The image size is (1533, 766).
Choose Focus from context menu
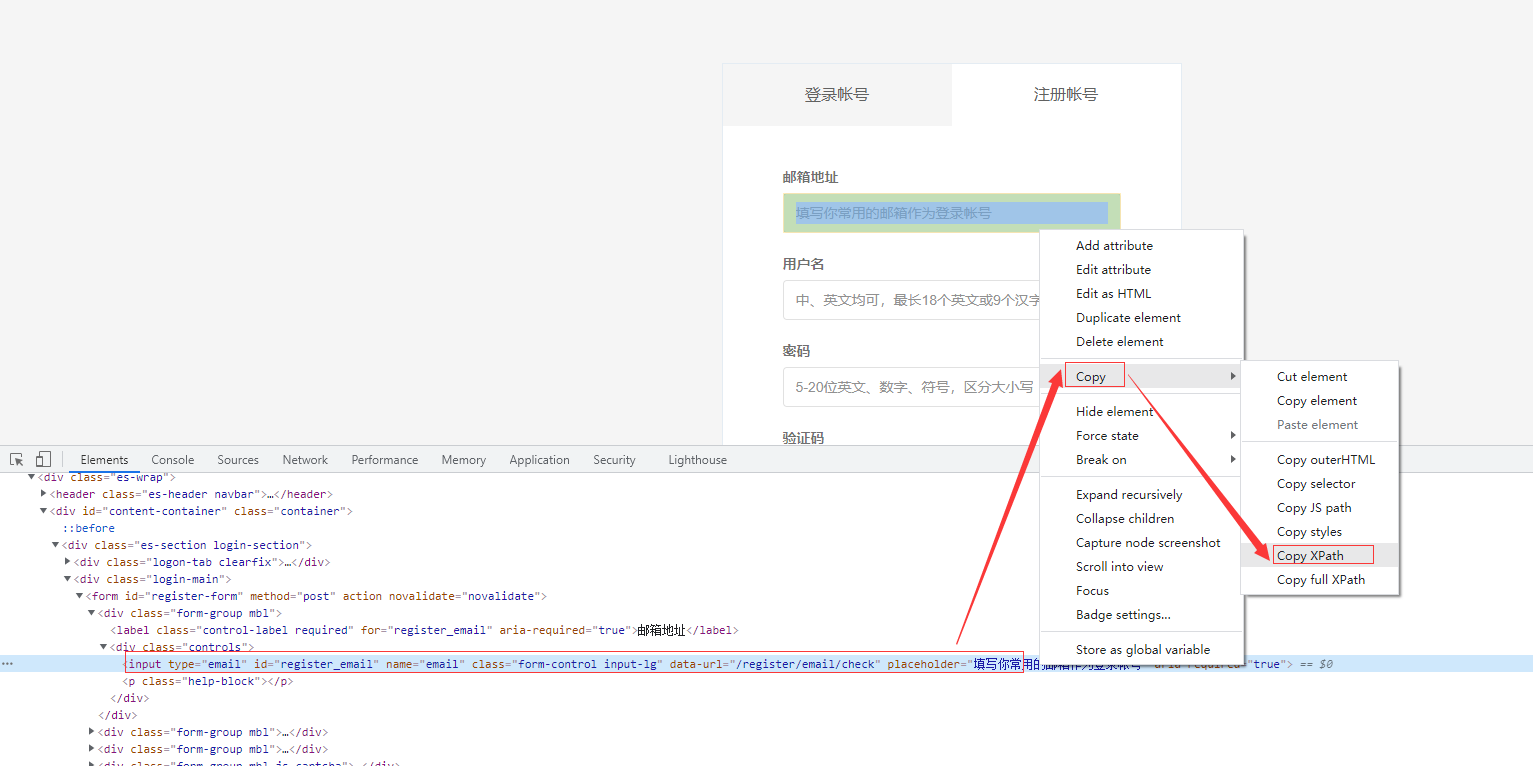coord(1141,591)
